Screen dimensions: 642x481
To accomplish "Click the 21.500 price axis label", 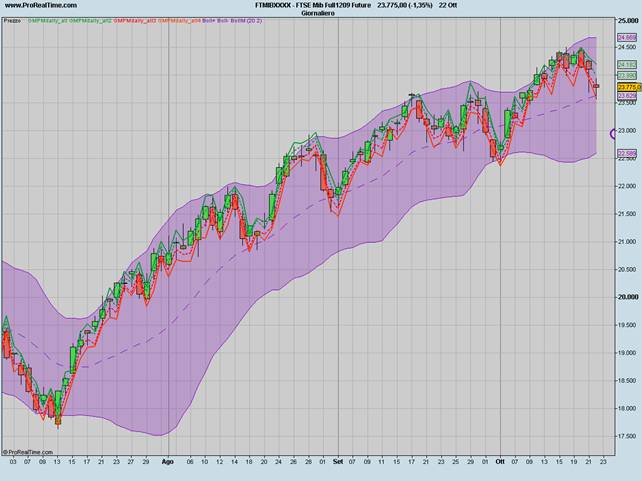I will 628,214.
